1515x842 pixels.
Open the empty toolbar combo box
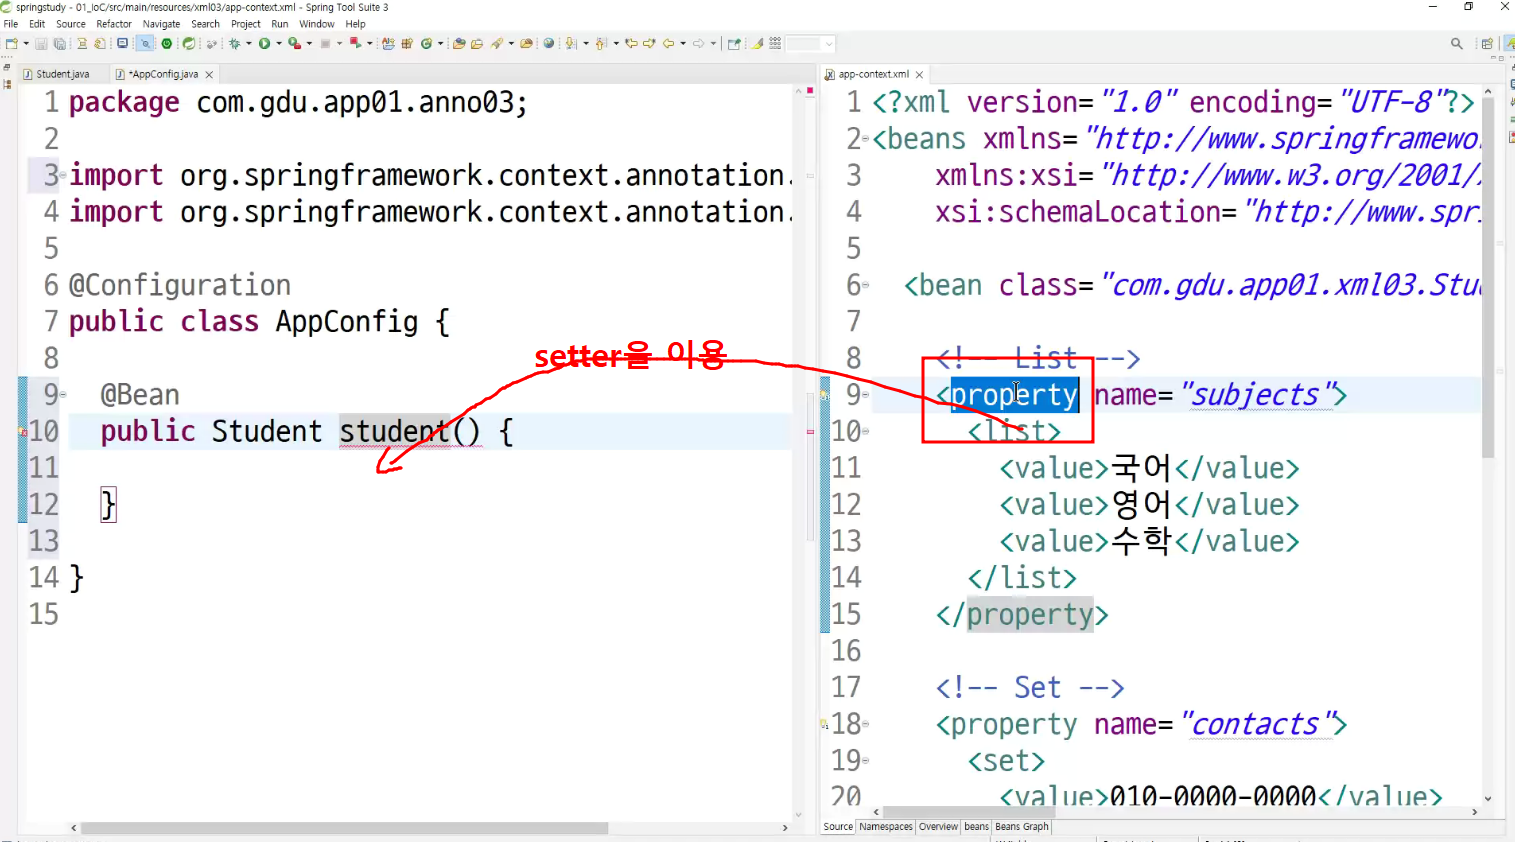[x=810, y=43]
